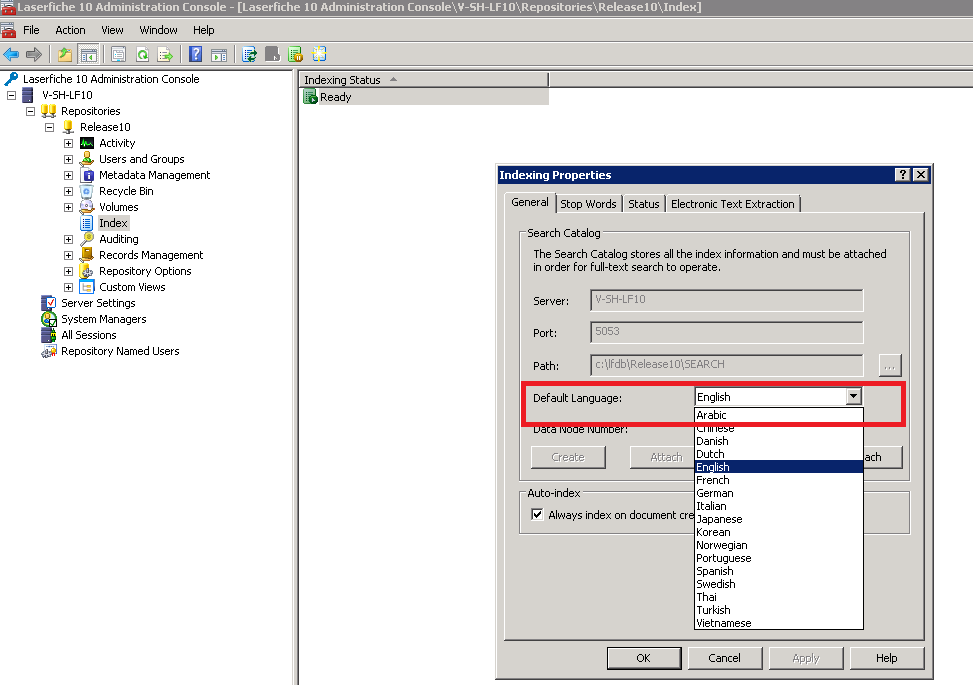Click the Volumes disc icon
Image resolution: width=973 pixels, height=685 pixels.
87,207
